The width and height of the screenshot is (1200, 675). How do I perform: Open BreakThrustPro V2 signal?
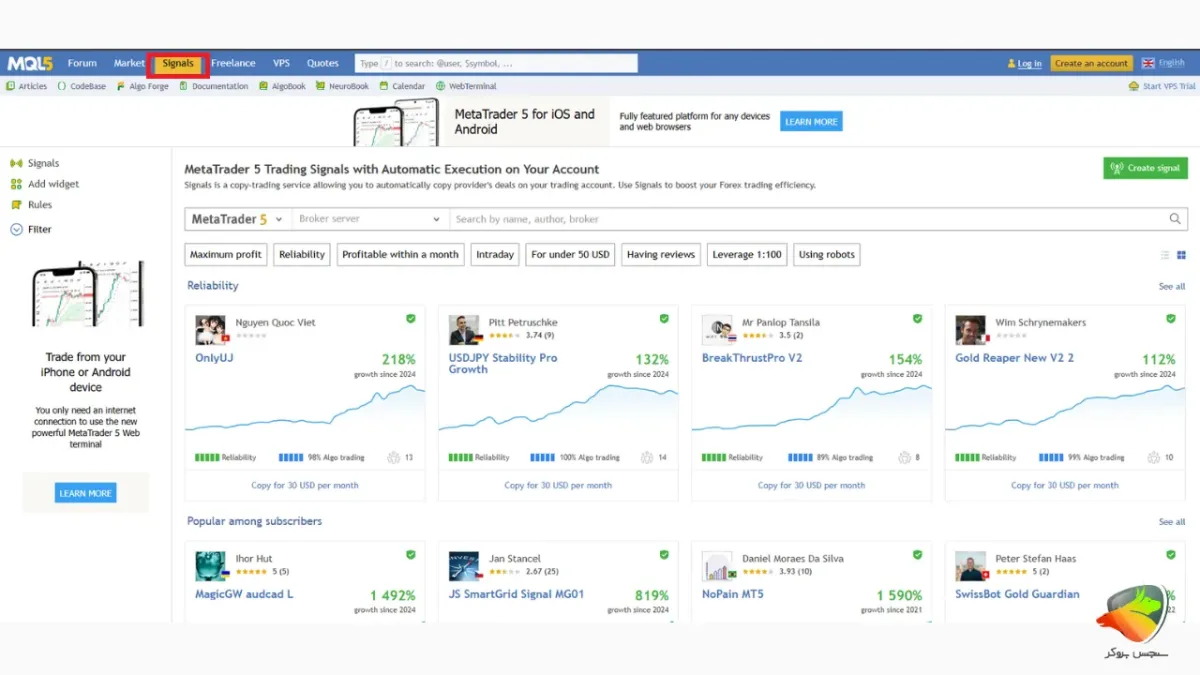(x=752, y=358)
